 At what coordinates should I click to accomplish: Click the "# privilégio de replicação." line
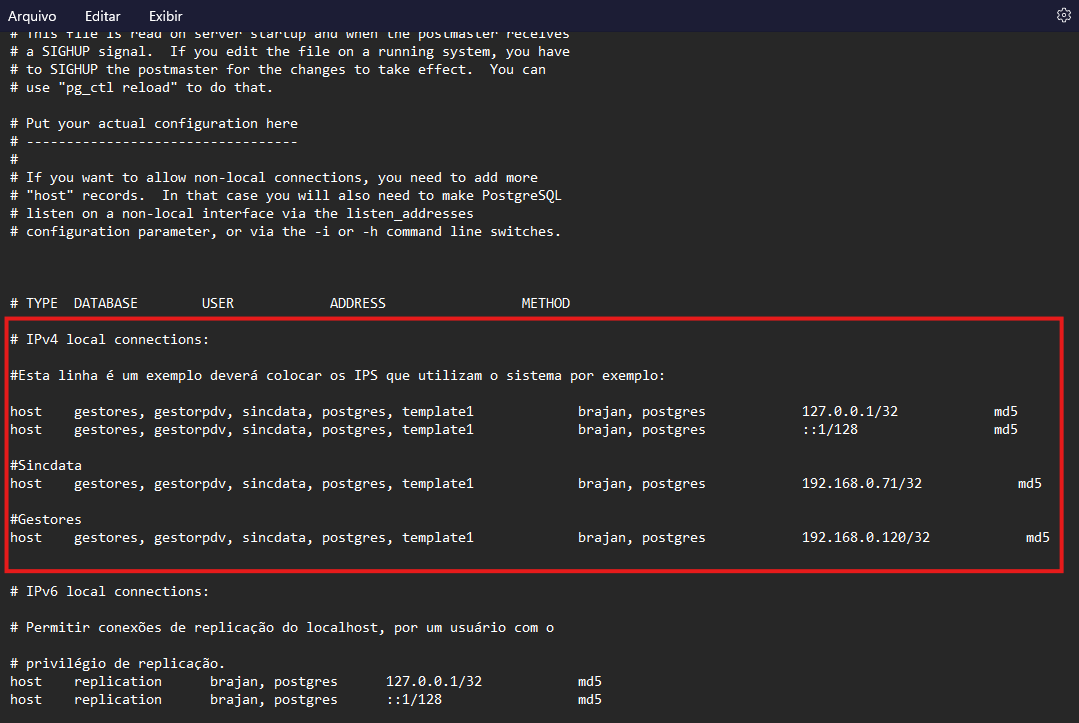[118, 663]
